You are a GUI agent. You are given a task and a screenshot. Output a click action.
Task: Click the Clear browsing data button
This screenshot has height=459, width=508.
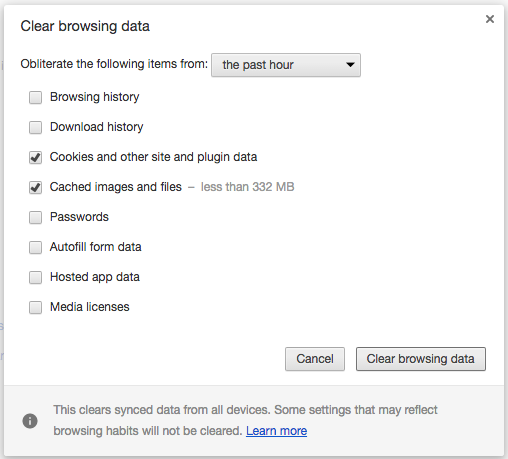click(x=421, y=359)
